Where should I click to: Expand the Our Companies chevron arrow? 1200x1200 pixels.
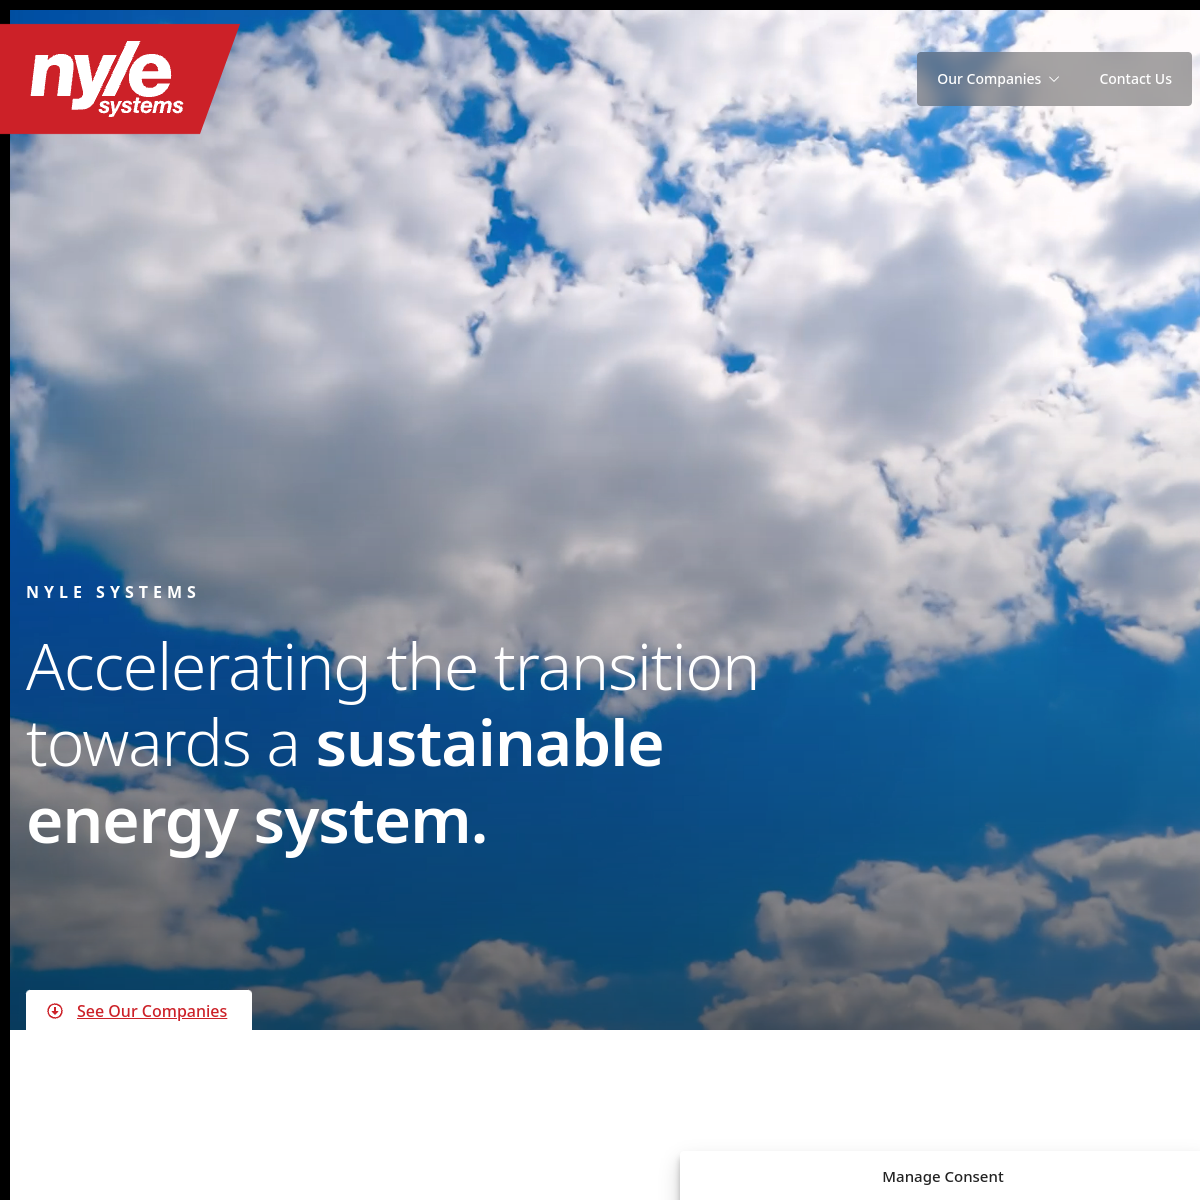pyautogui.click(x=1054, y=79)
